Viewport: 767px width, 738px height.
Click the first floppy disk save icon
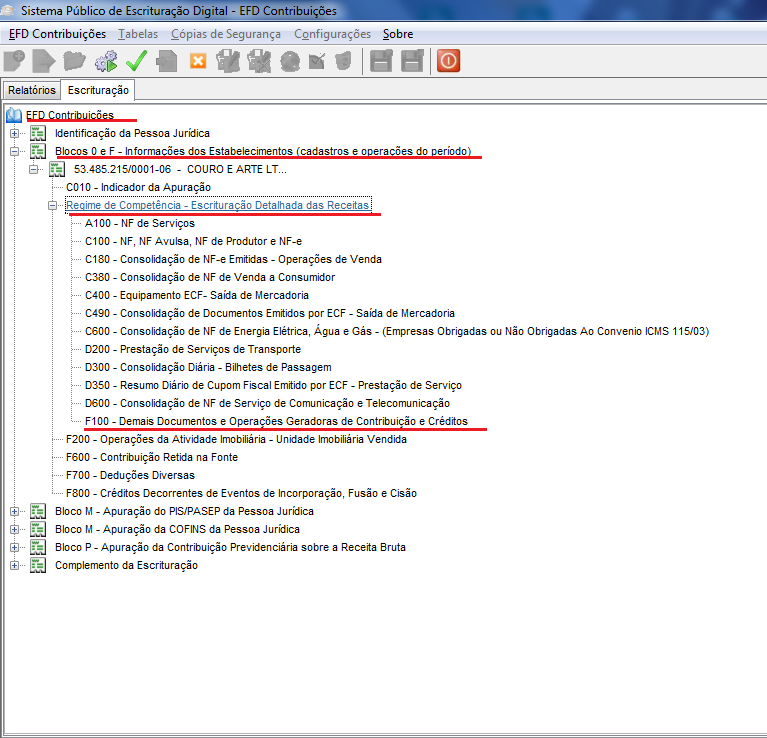coord(380,61)
